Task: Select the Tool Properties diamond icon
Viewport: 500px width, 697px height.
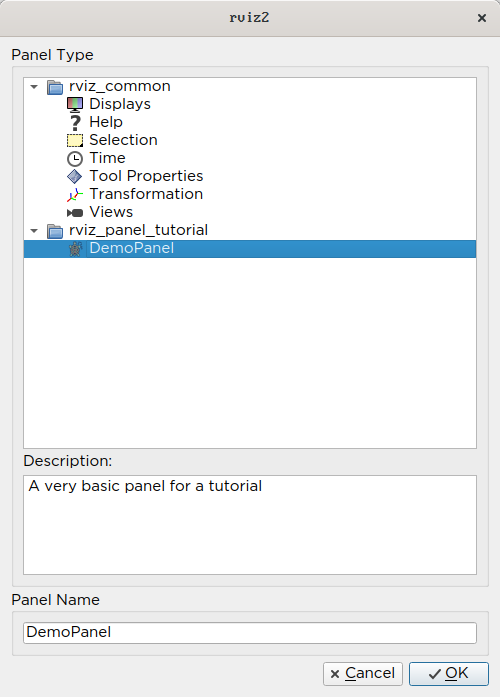Action: [x=75, y=176]
